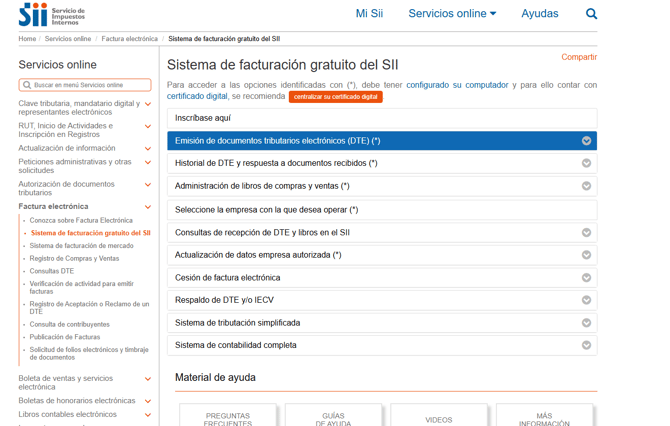Open the Servicios online dropdown menu

point(452,14)
